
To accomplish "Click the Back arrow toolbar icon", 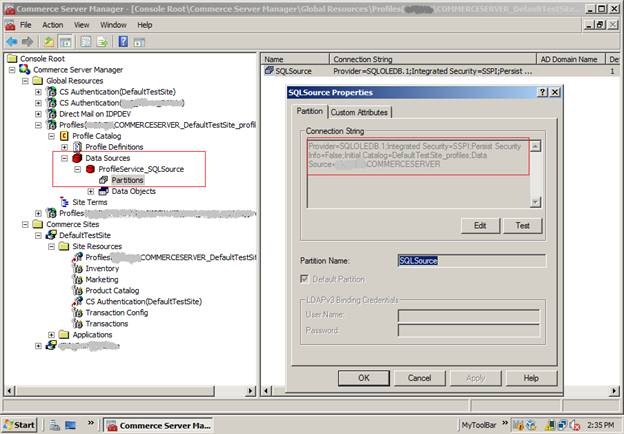I will coord(11,41).
